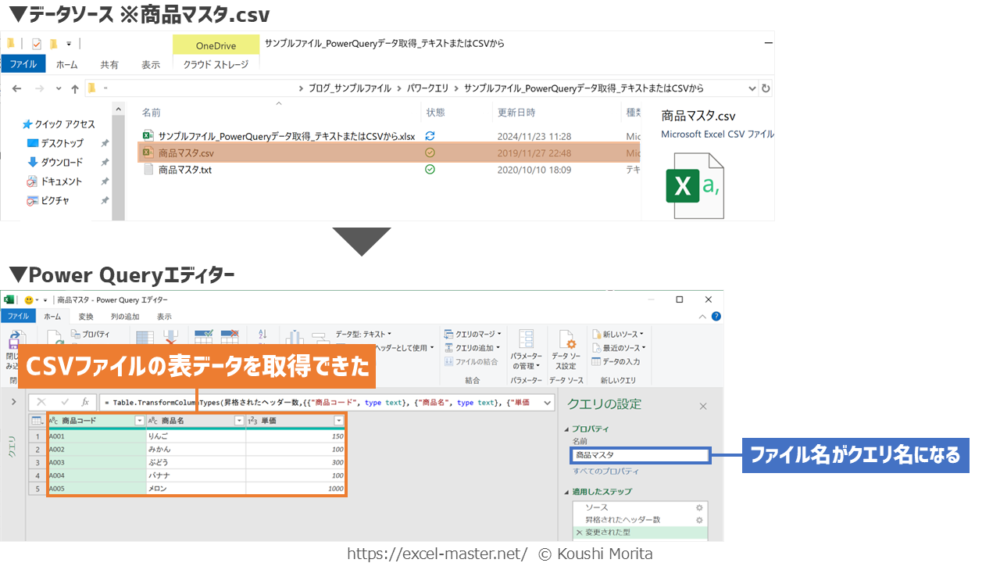Click the Explorer back arrow

point(16,88)
